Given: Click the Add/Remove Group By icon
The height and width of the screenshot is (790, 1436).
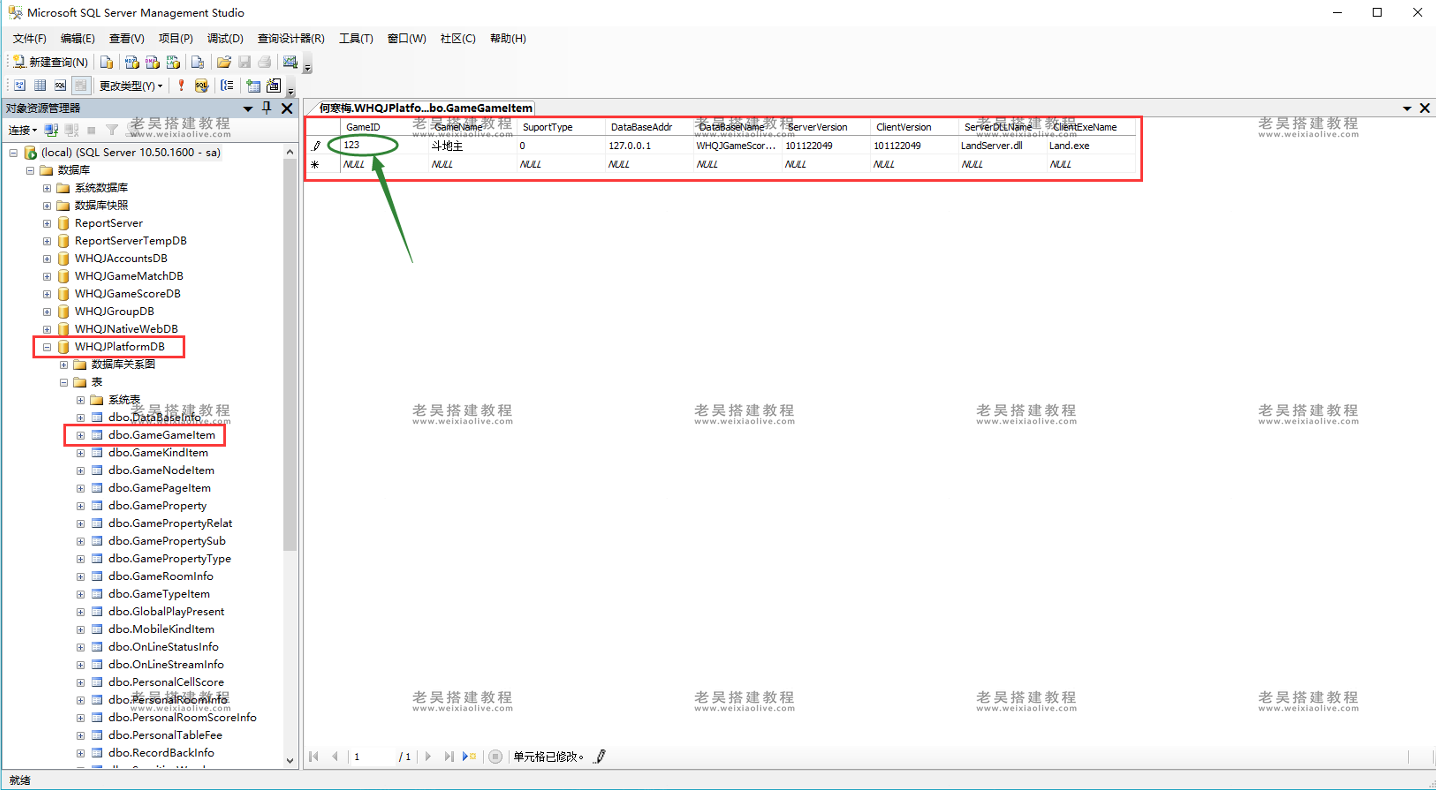Looking at the screenshot, I should (x=227, y=86).
